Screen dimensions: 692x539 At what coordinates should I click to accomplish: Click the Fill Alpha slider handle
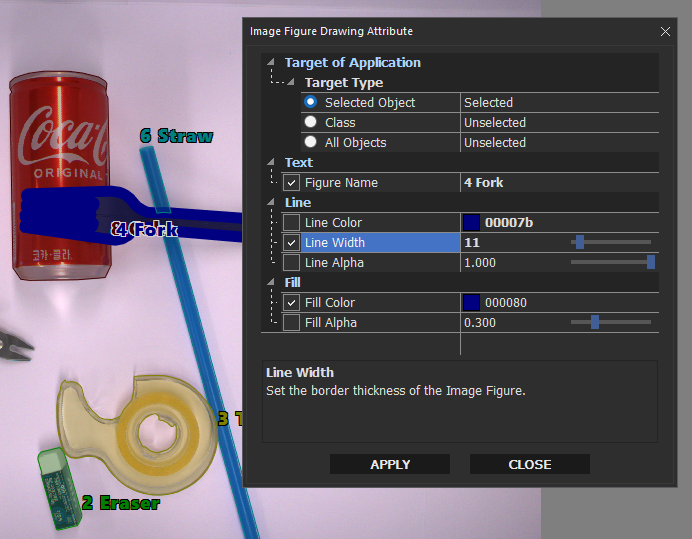click(595, 322)
